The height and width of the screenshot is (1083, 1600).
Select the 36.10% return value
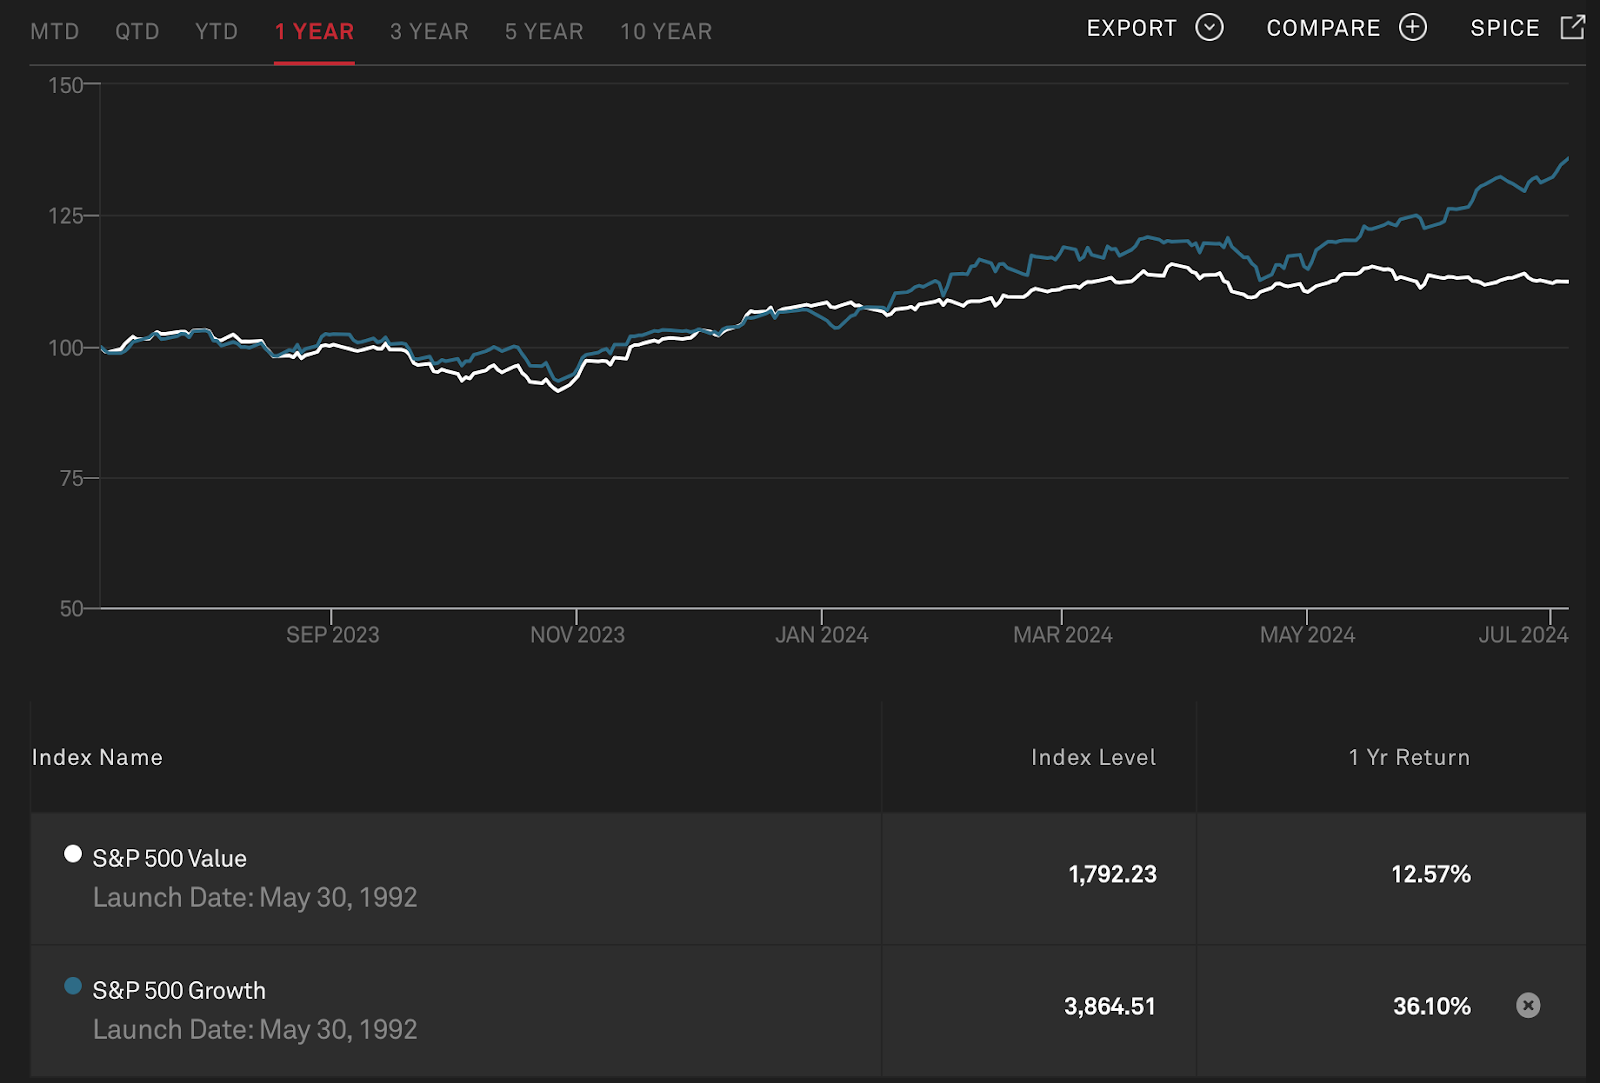pyautogui.click(x=1432, y=1006)
